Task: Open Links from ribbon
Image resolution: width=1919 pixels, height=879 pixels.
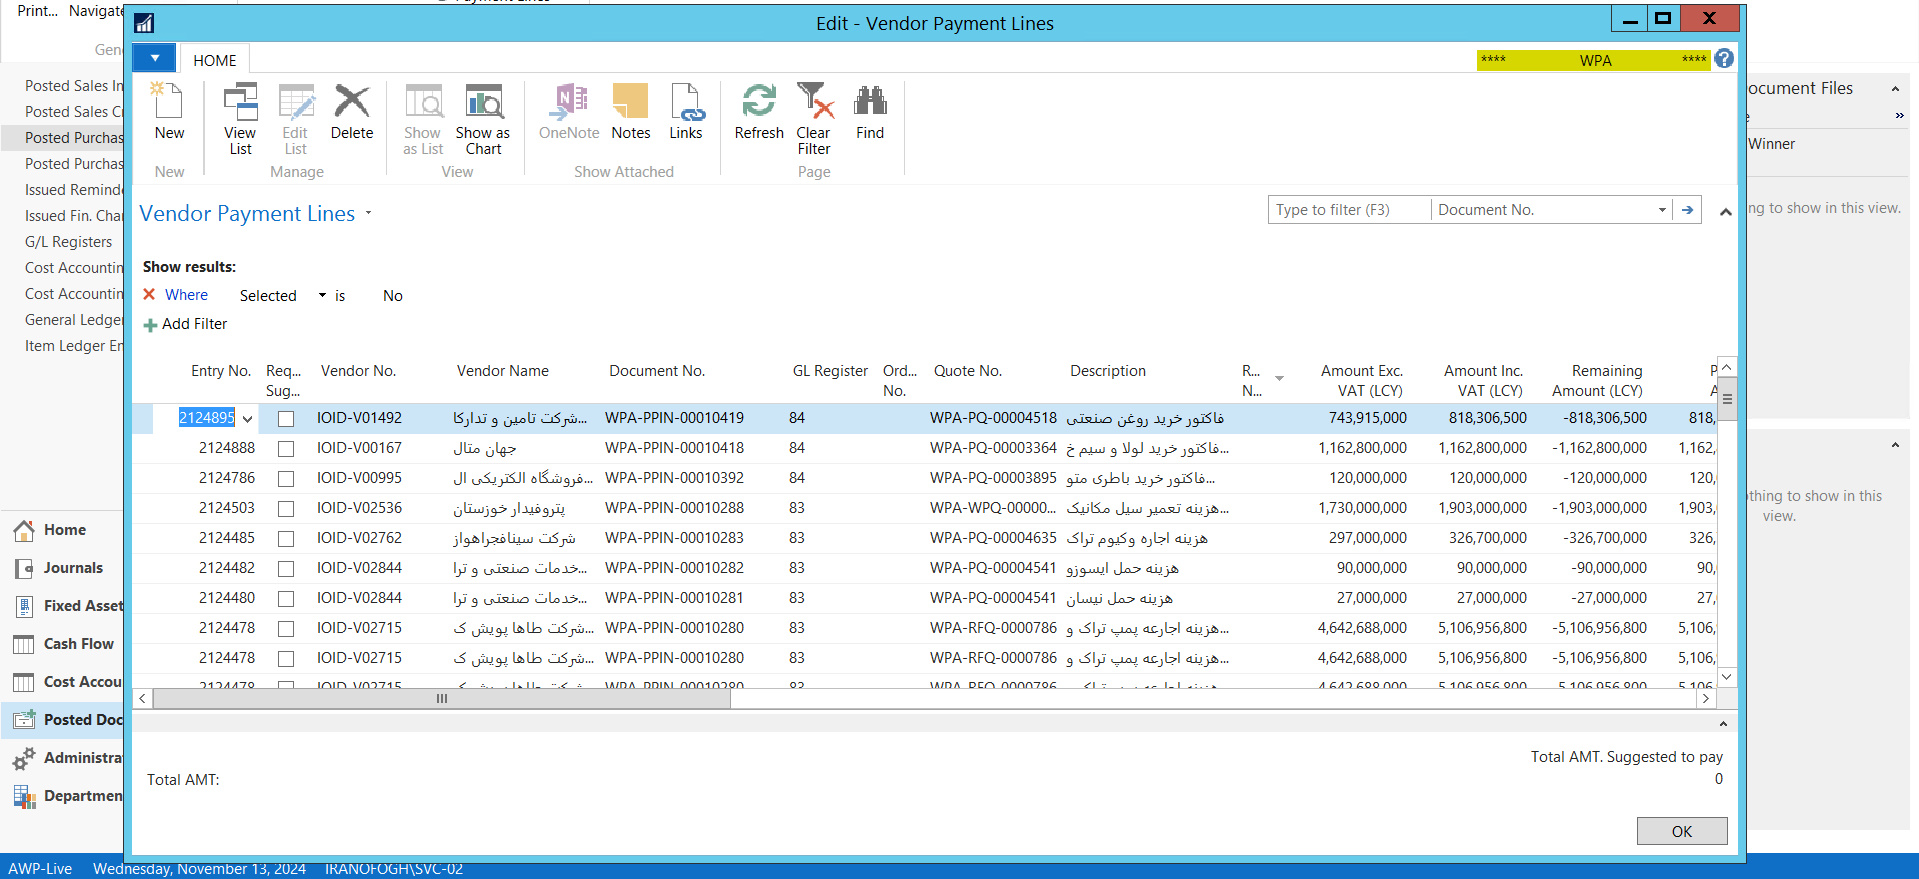Action: 686,111
